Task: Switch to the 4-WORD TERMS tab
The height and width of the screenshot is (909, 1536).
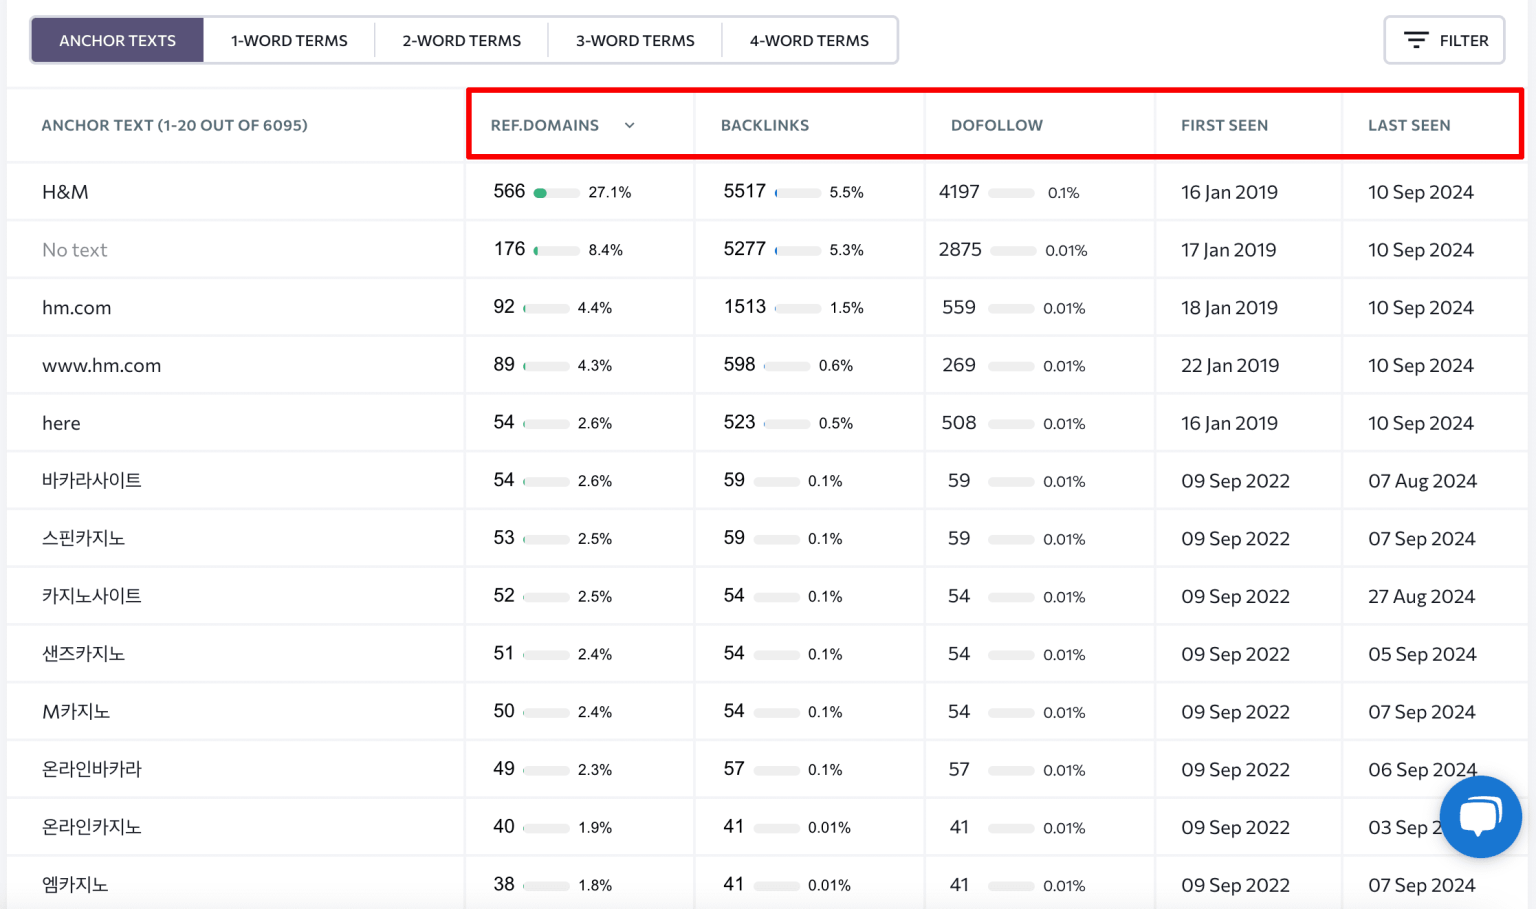Action: (x=809, y=40)
